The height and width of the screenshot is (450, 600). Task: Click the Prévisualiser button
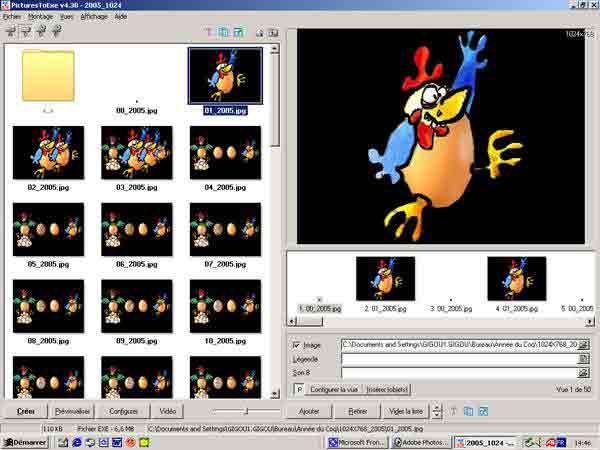(x=72, y=411)
